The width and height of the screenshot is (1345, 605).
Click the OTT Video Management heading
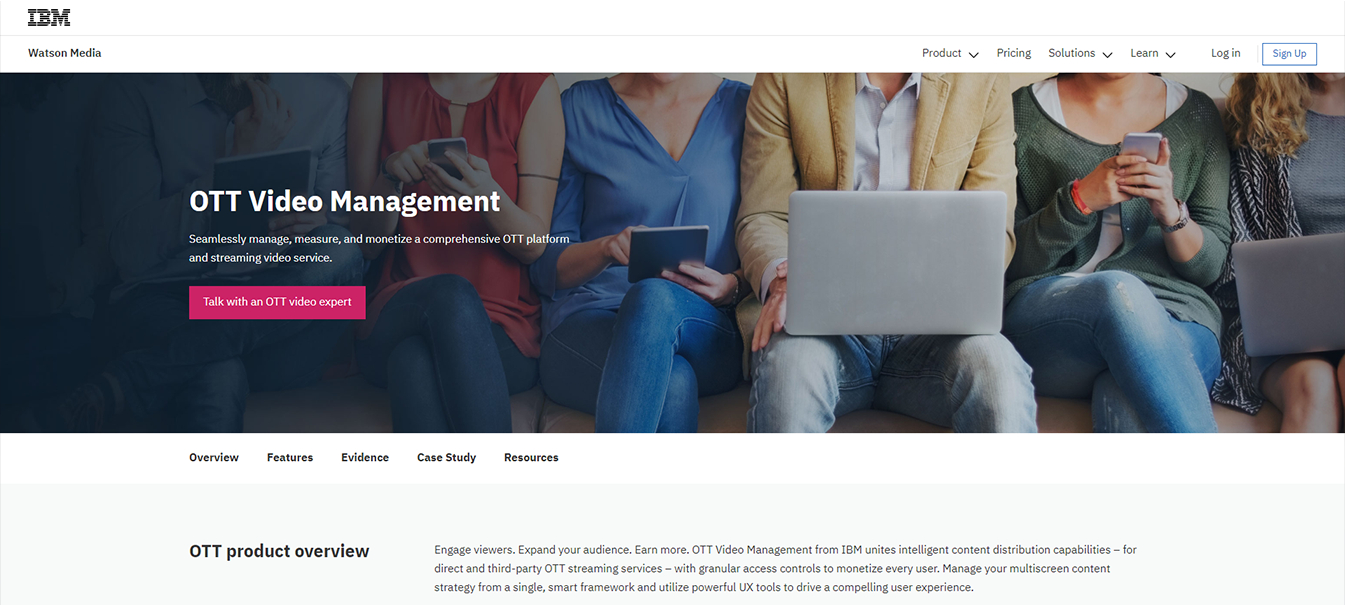345,201
